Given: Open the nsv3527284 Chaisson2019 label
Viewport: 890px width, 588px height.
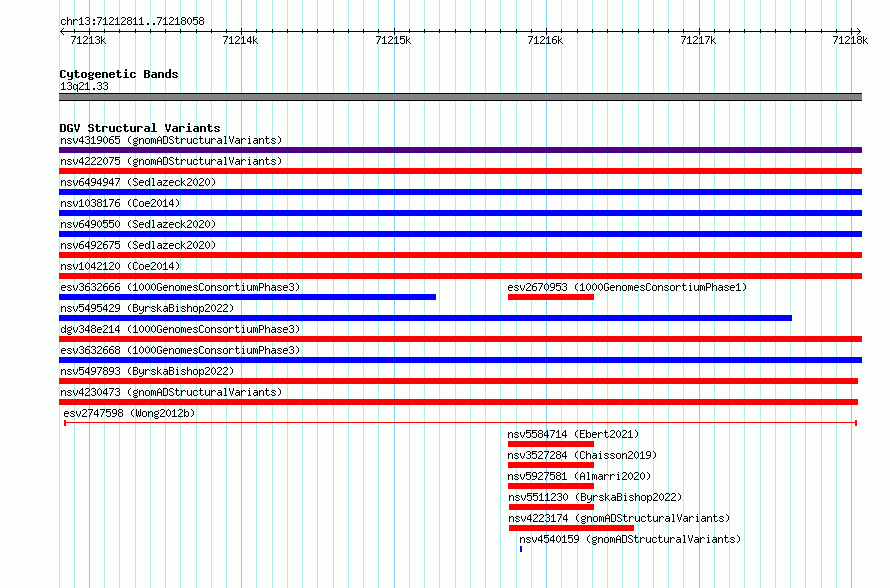Looking at the screenshot, I should click(x=582, y=455).
